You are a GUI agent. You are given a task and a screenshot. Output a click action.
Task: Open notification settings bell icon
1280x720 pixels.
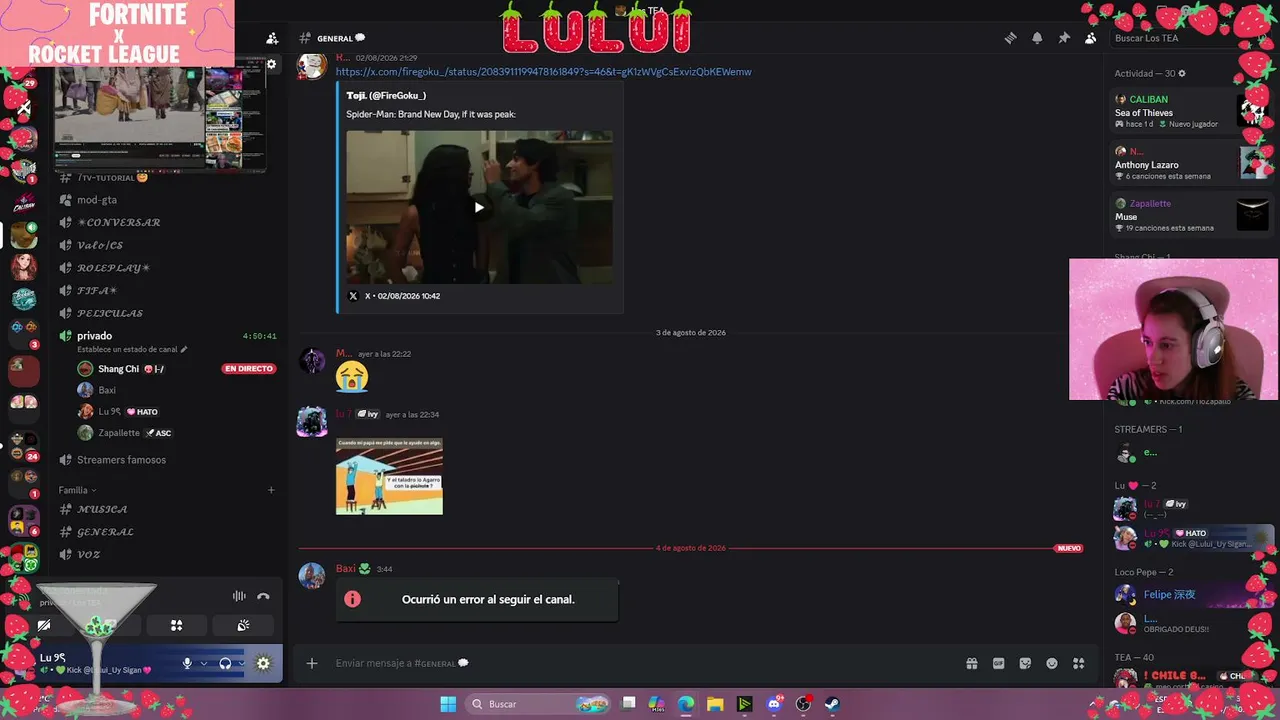[1037, 38]
